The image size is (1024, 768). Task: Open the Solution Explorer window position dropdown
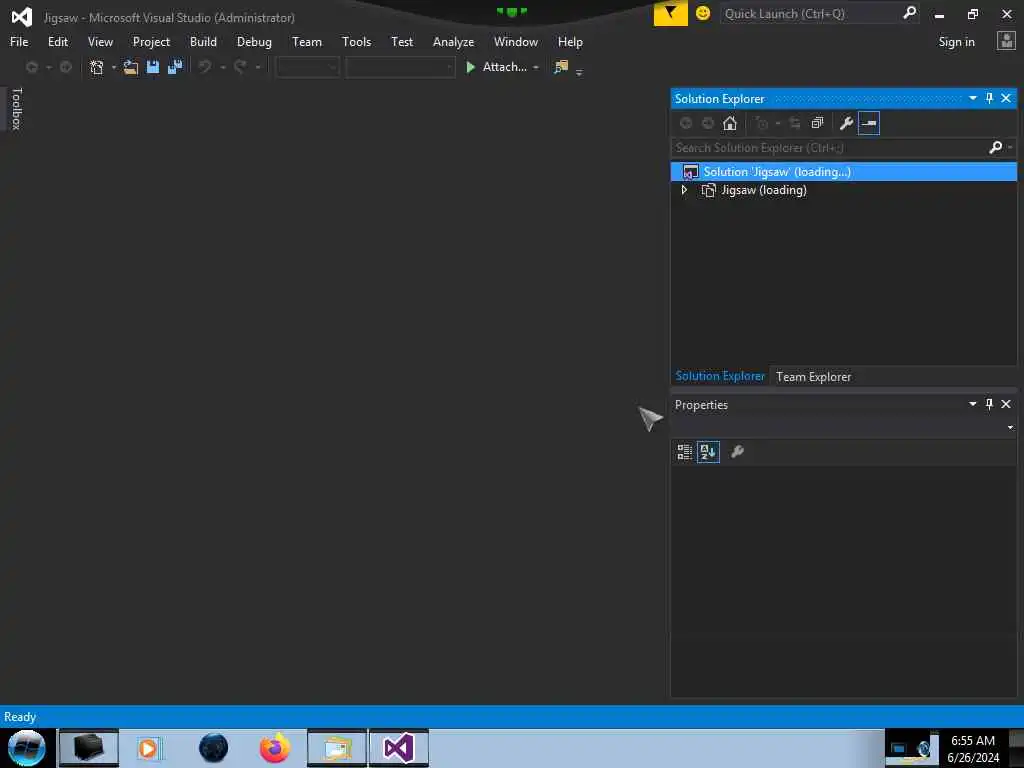[972, 98]
